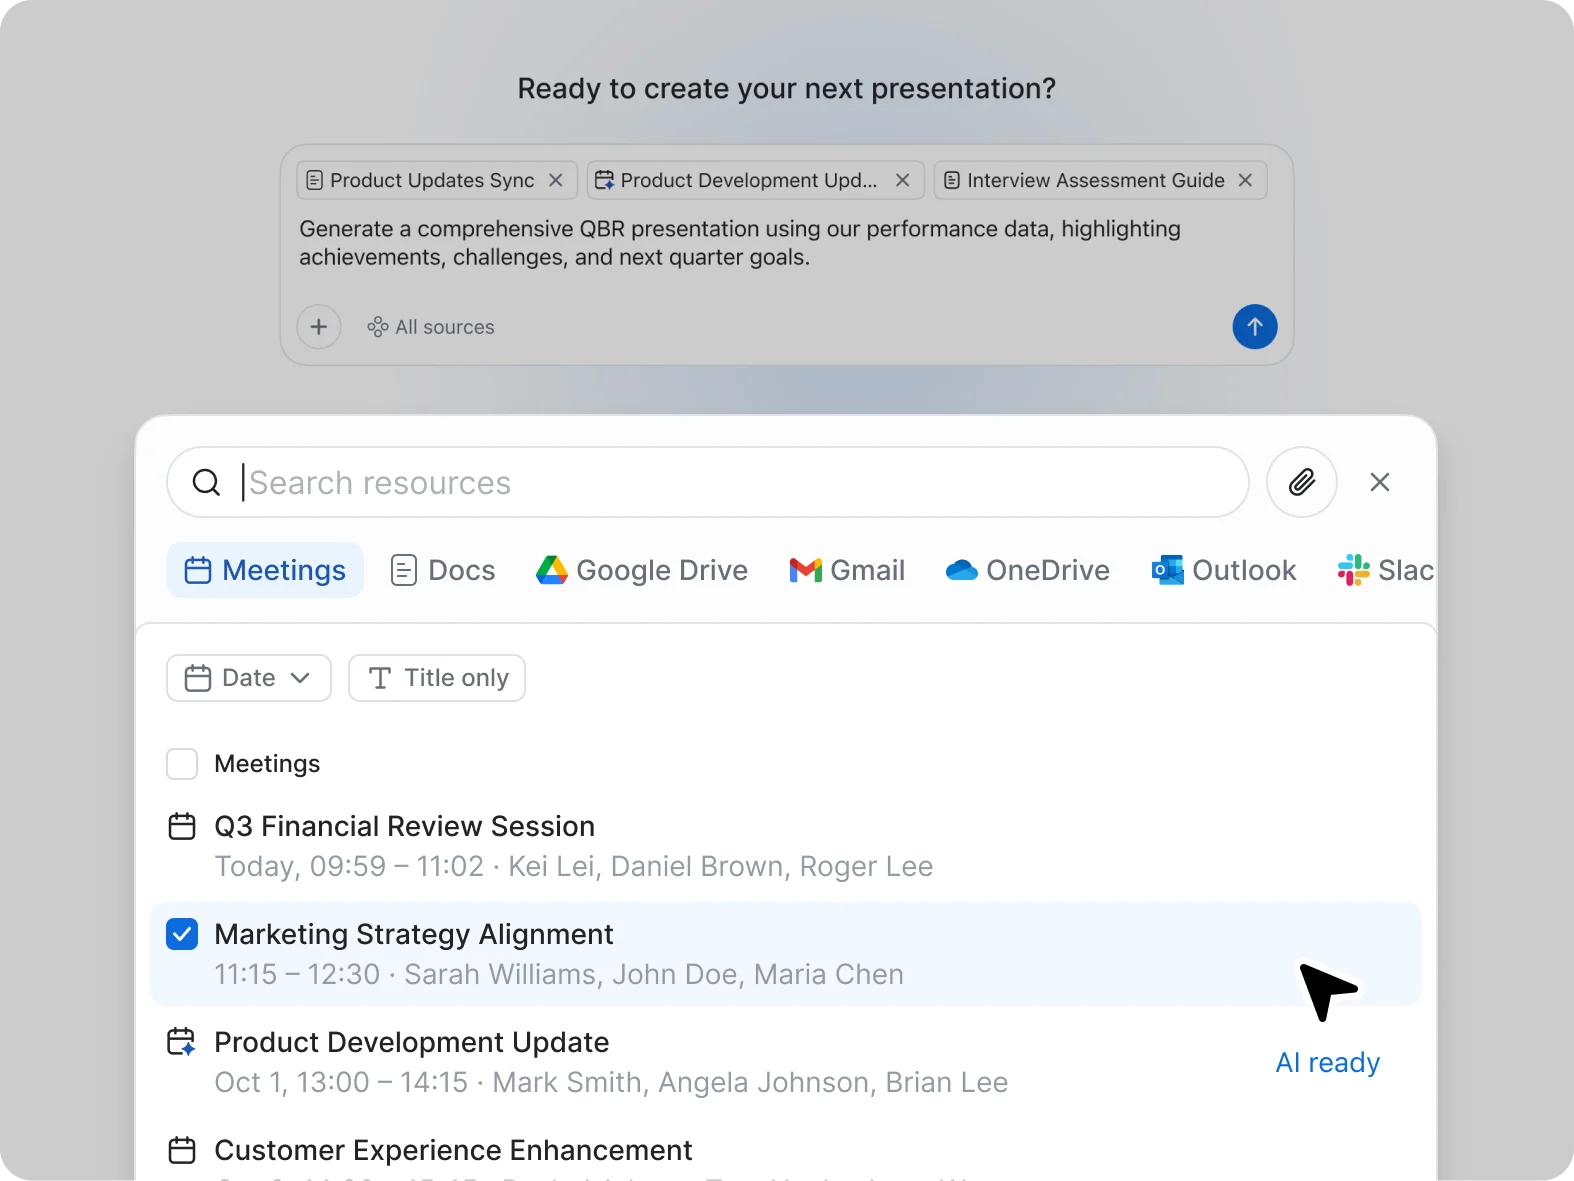Click the Slack logo icon

[x=1354, y=570]
